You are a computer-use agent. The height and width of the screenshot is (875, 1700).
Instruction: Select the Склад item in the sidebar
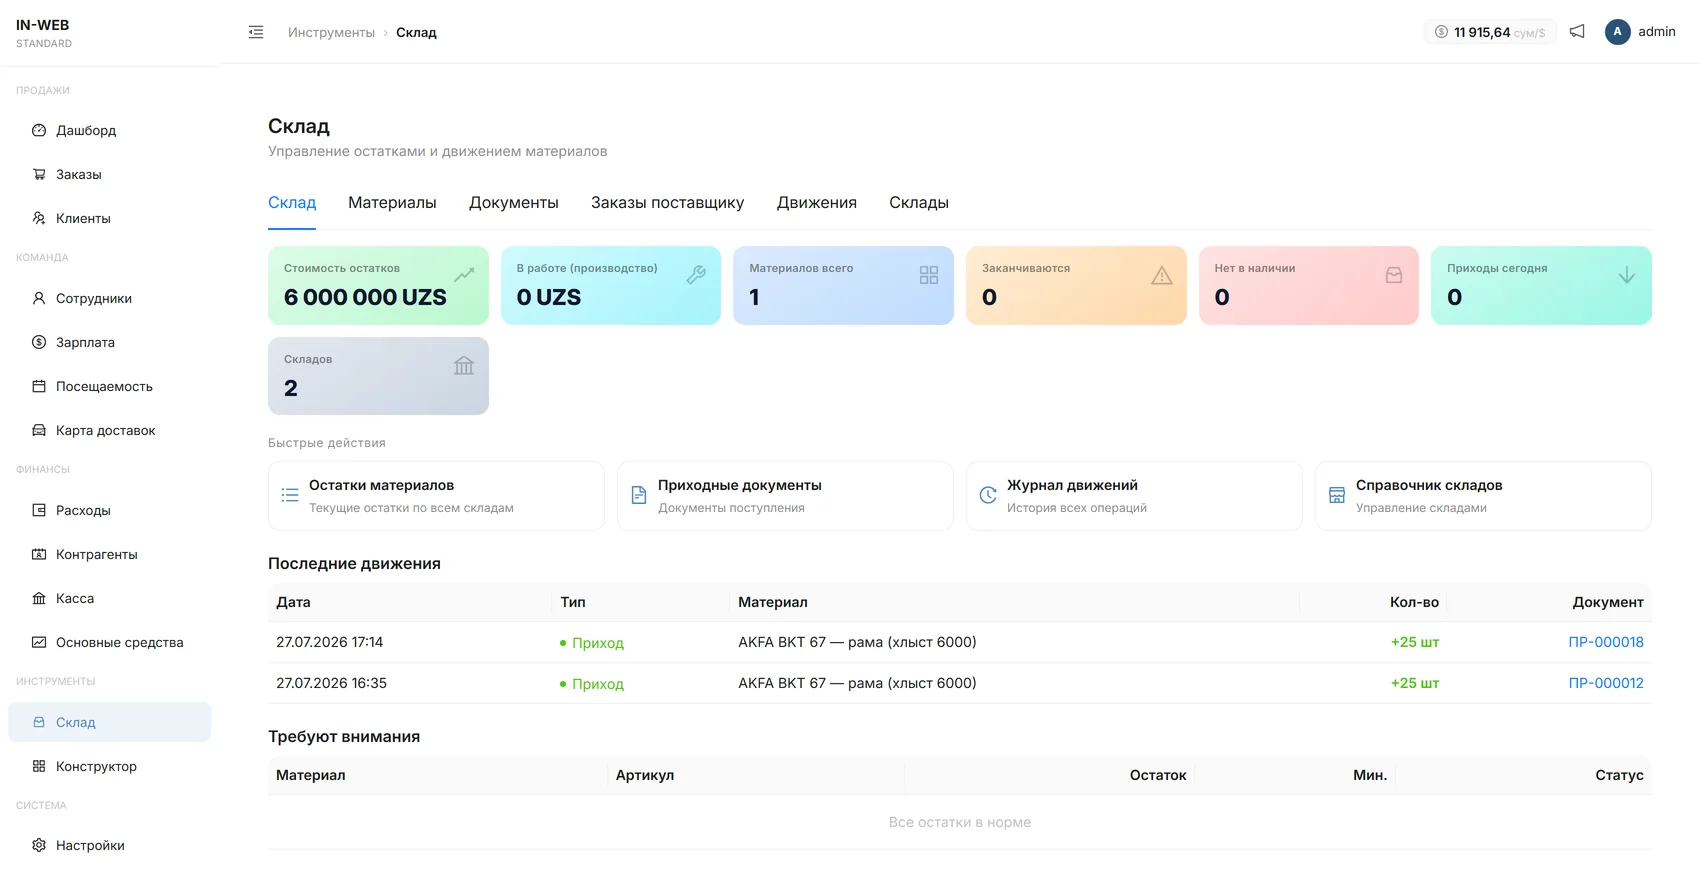pos(110,722)
